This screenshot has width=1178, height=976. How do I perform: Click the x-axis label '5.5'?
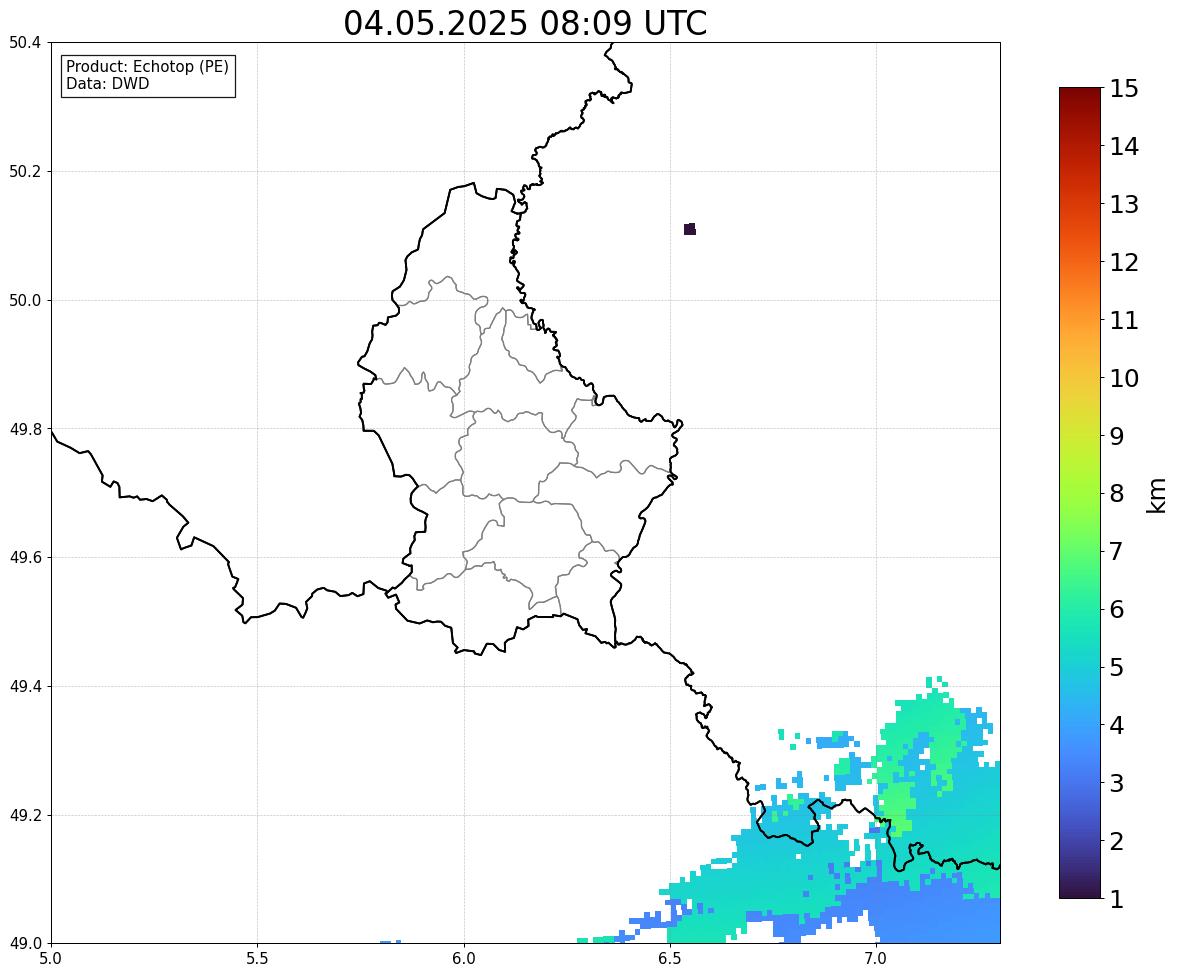pos(257,959)
